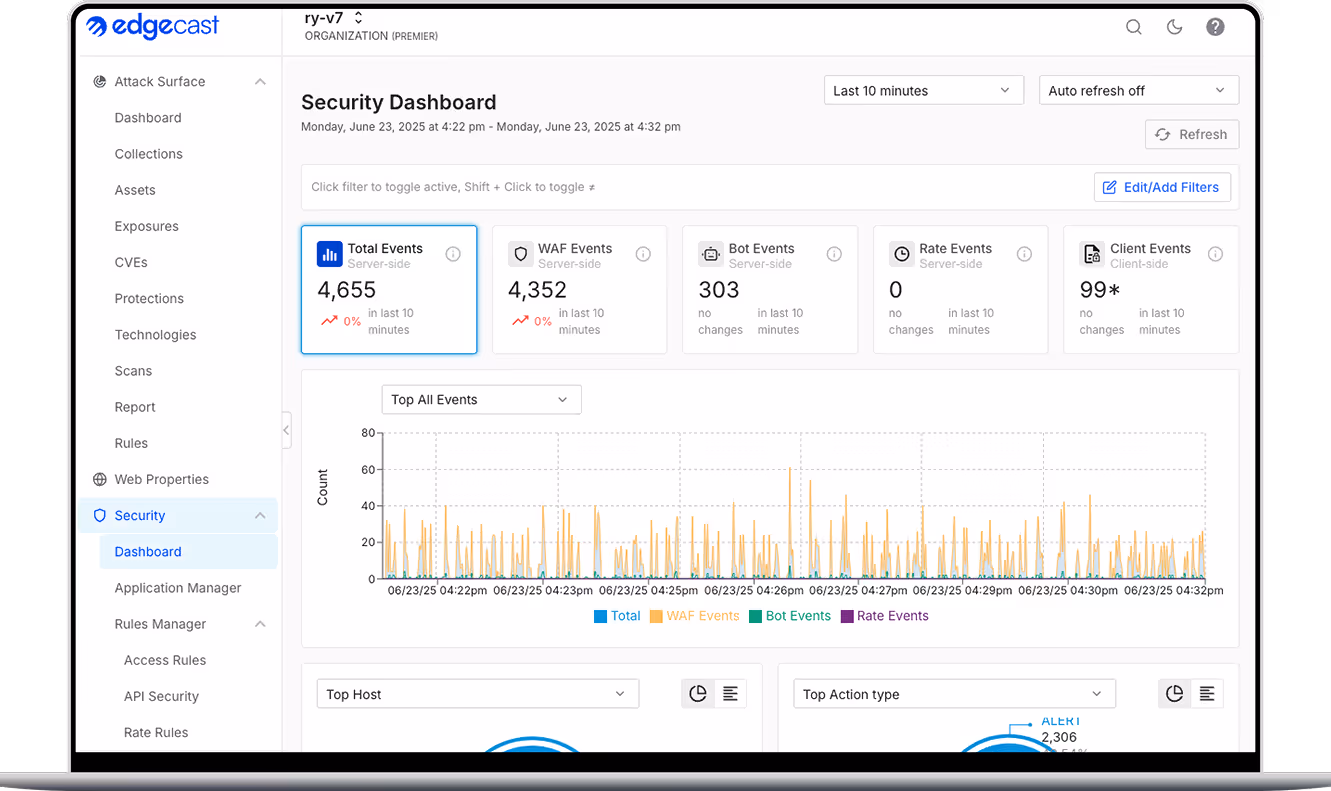Go to Collections in sidebar
This screenshot has width=1331, height=791.
[x=149, y=154]
